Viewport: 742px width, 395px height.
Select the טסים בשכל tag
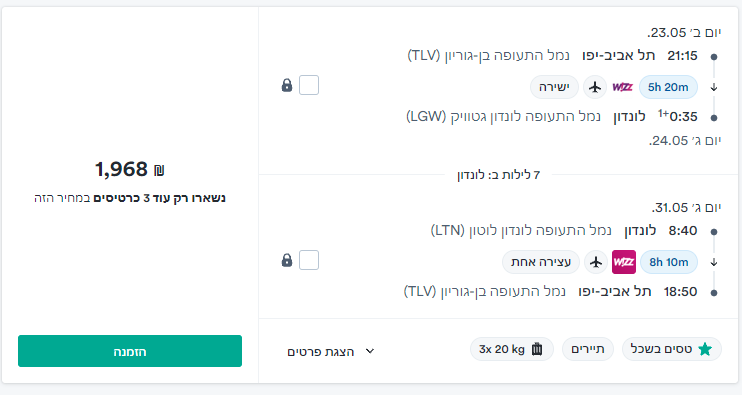671,349
